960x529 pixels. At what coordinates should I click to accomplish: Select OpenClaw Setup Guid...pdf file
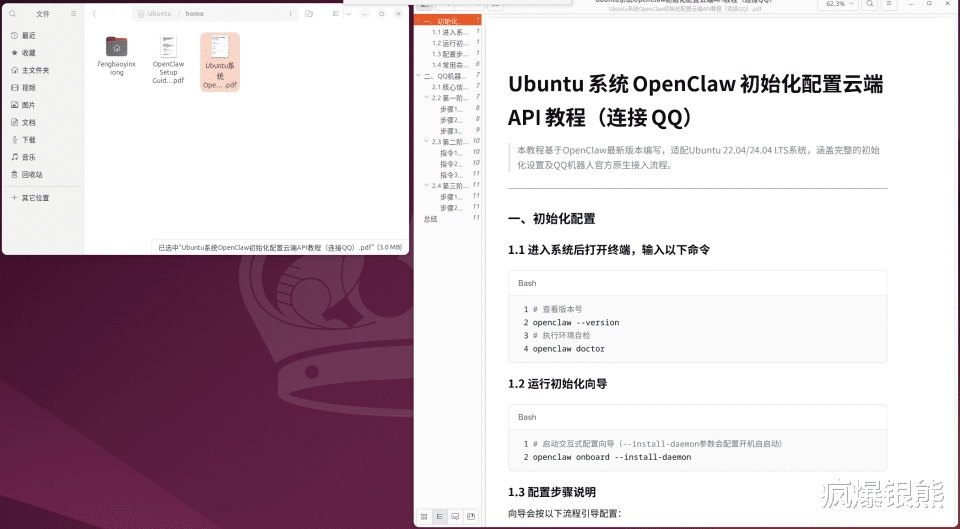point(168,59)
